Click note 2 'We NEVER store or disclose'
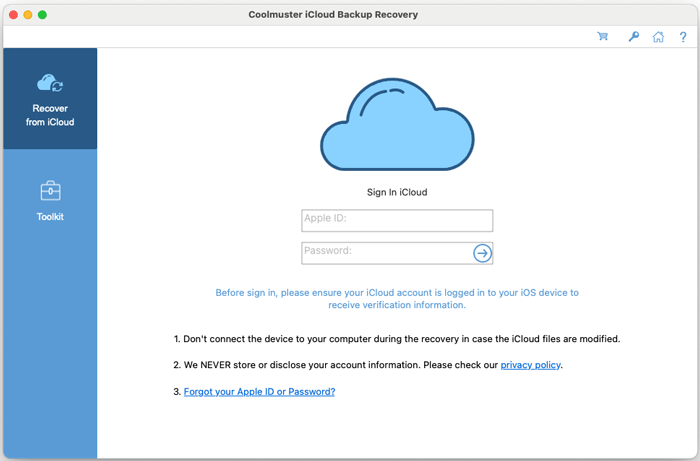This screenshot has width=700, height=461. point(368,365)
